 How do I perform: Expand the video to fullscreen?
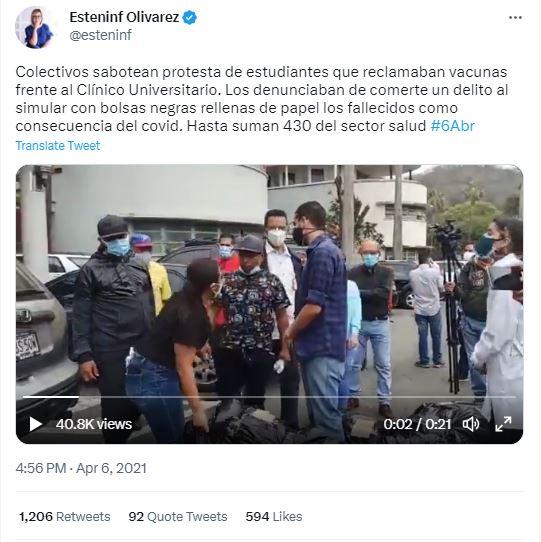pyautogui.click(x=503, y=424)
